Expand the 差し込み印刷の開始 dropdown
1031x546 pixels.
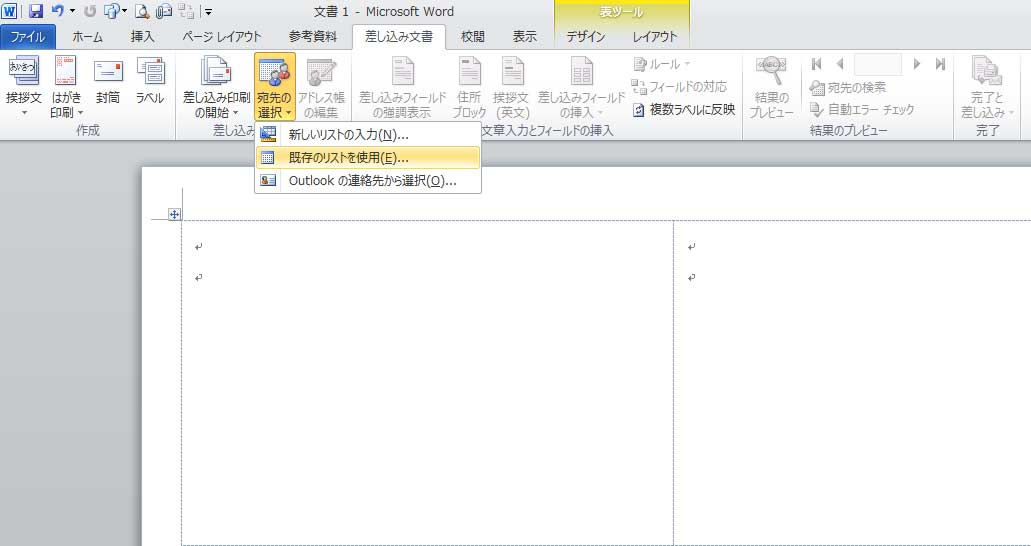(216, 88)
